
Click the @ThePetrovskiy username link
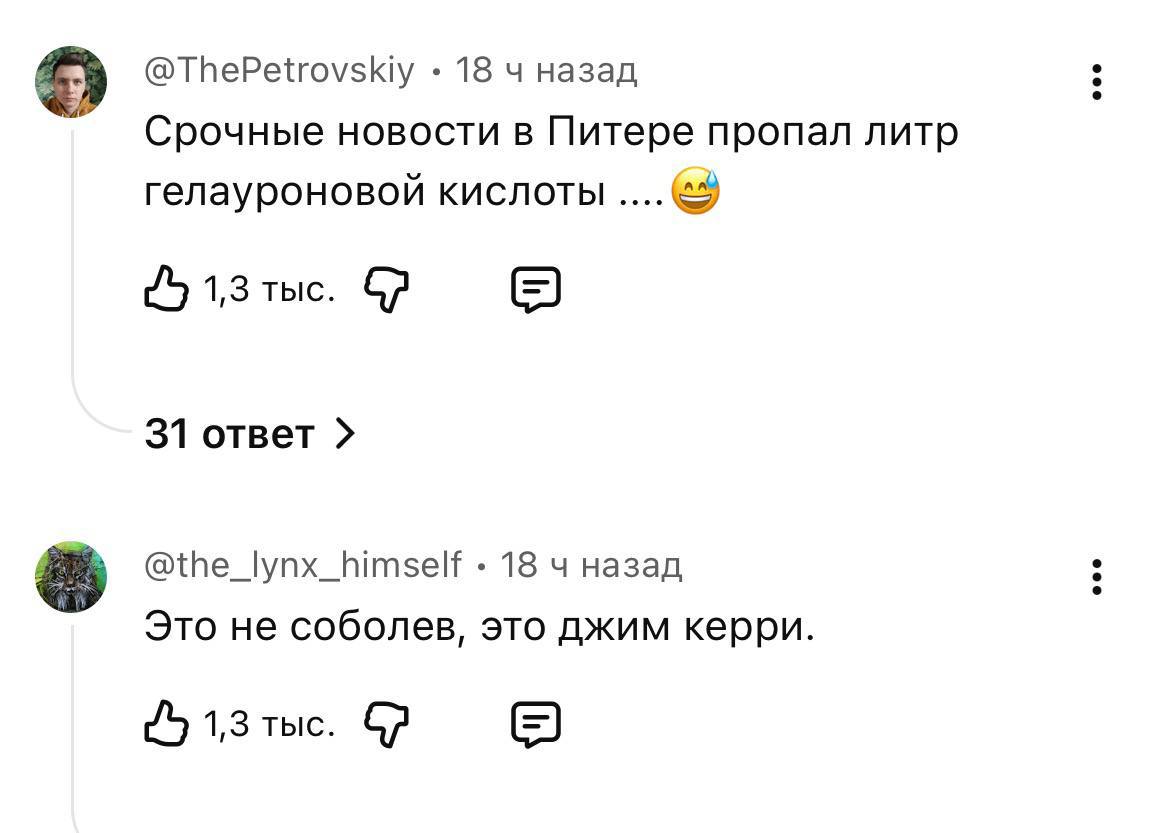point(279,71)
